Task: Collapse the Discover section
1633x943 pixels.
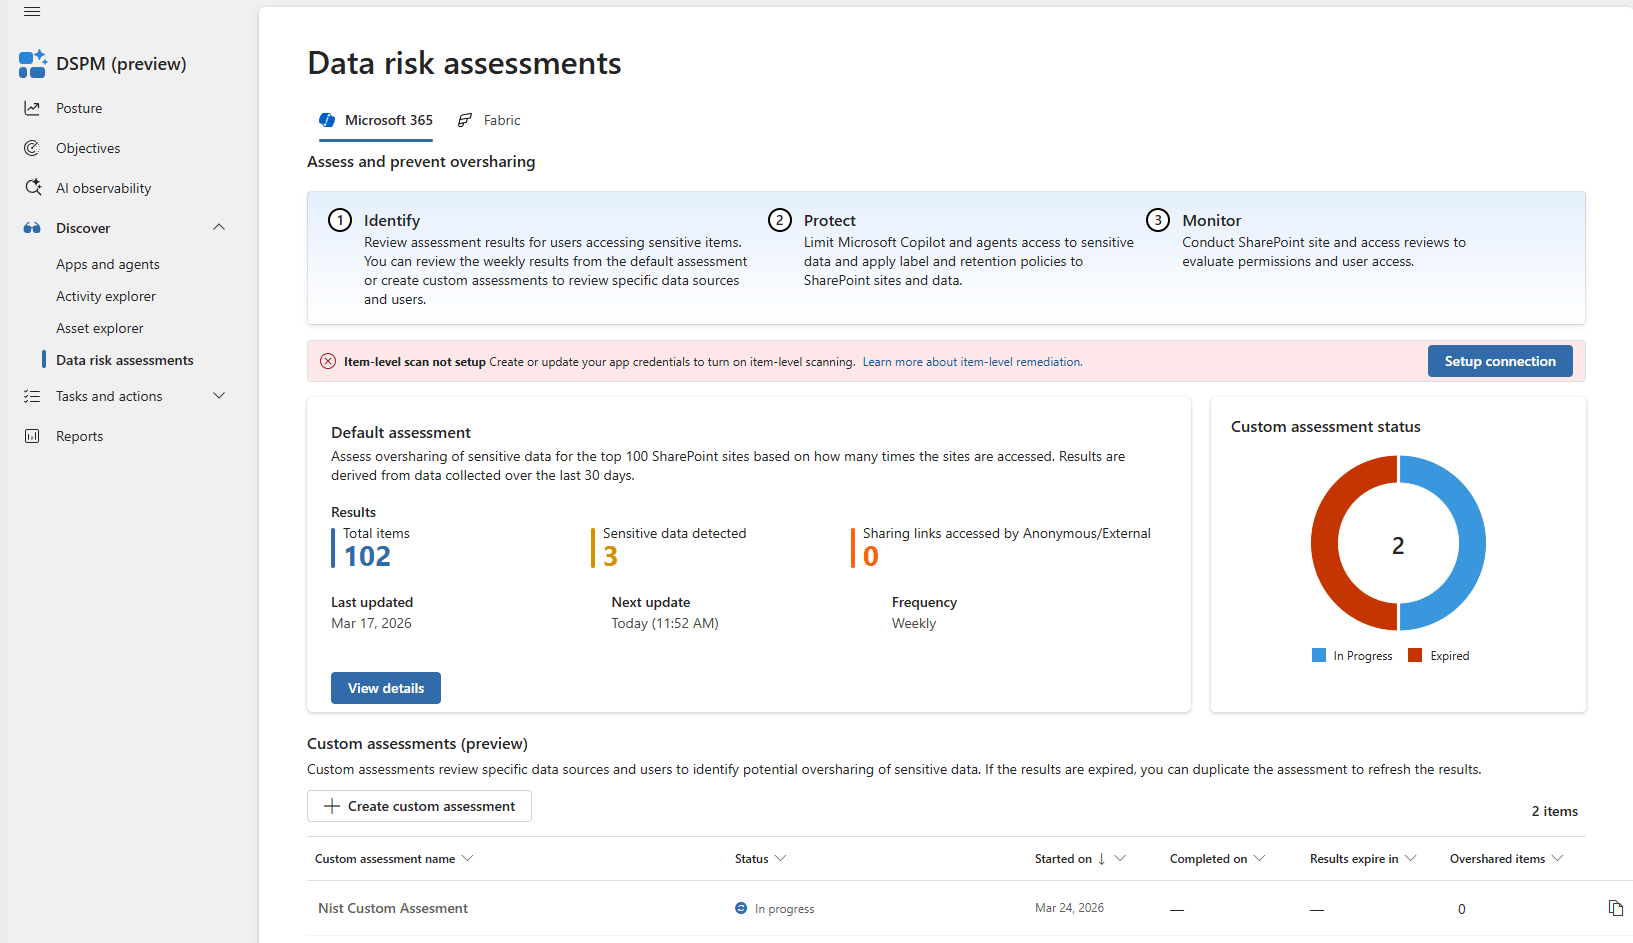Action: point(219,228)
